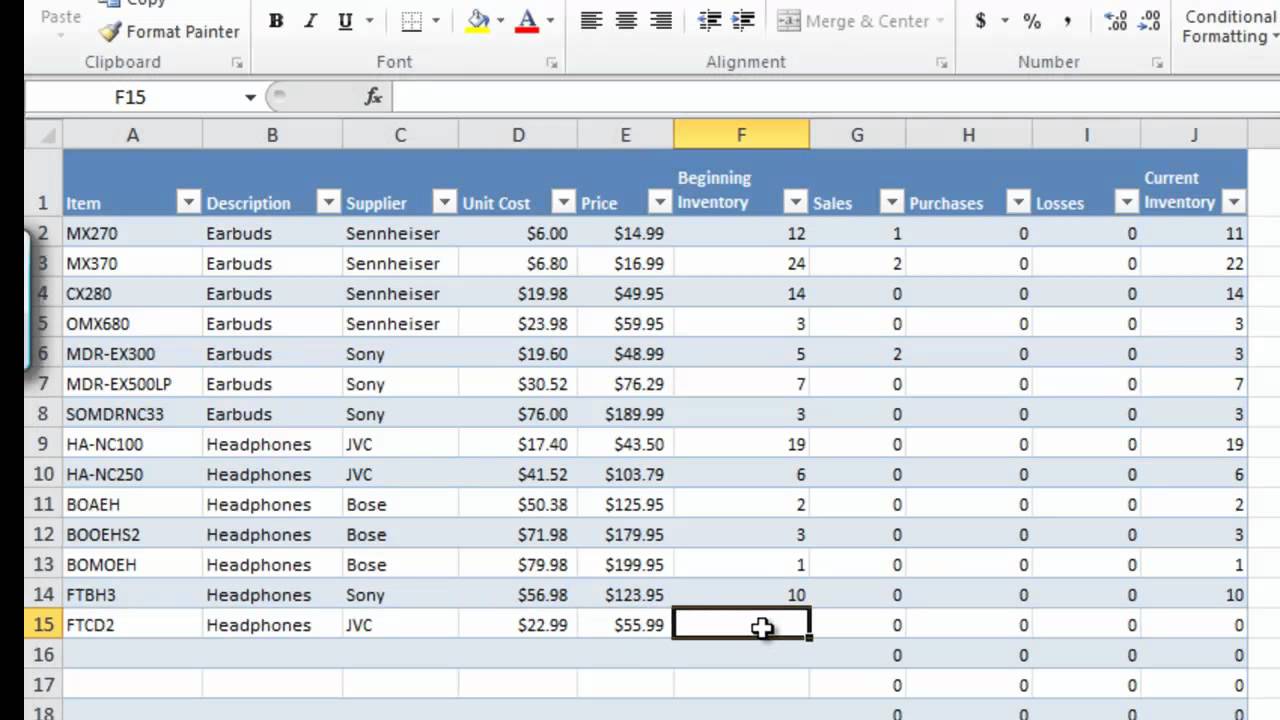This screenshot has height=720, width=1280.
Task: Open the Item column filter dropdown
Action: (188, 202)
